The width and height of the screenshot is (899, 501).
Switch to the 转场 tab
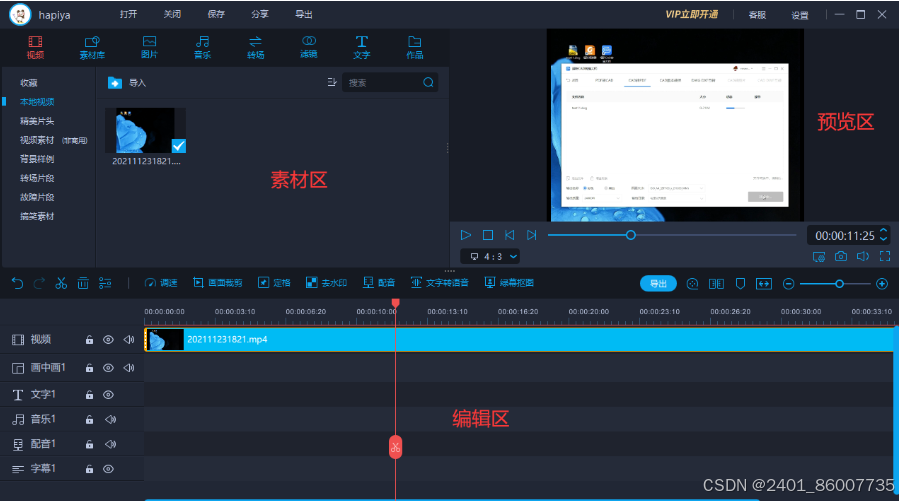pos(256,48)
